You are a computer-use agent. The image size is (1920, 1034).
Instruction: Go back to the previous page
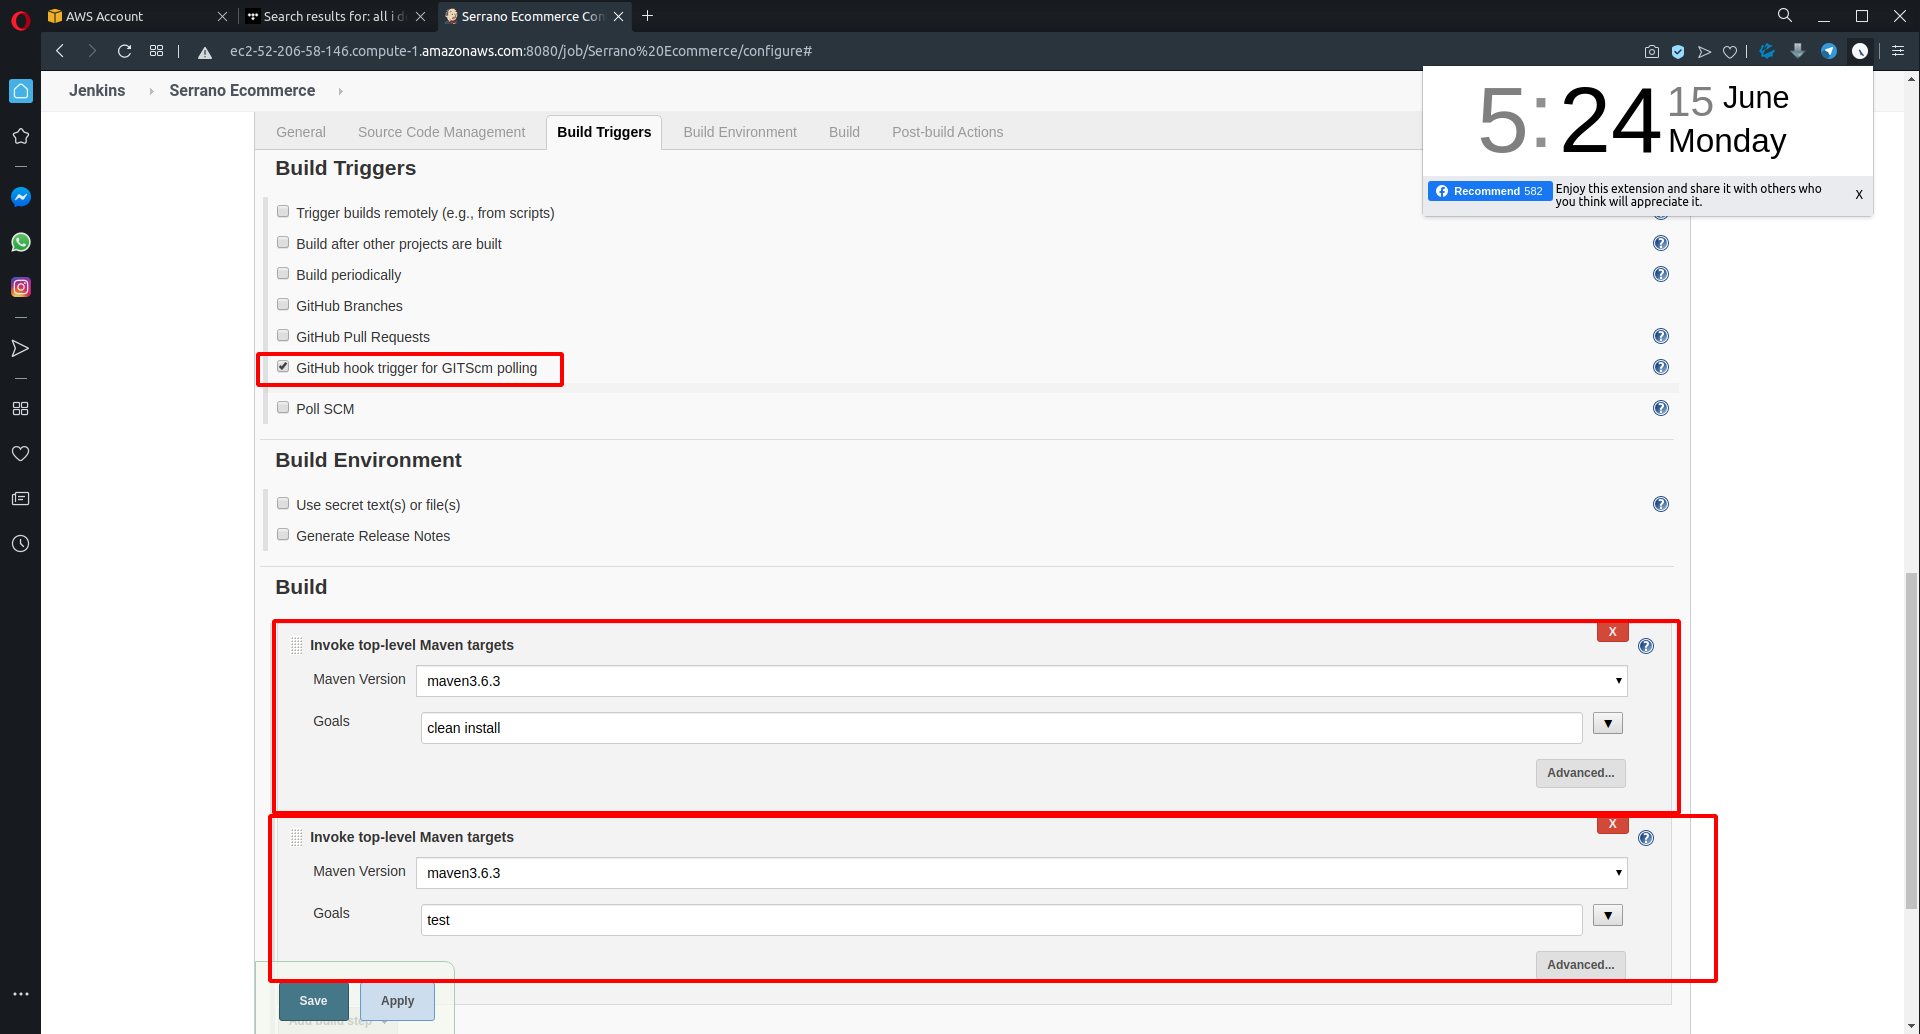tap(60, 51)
